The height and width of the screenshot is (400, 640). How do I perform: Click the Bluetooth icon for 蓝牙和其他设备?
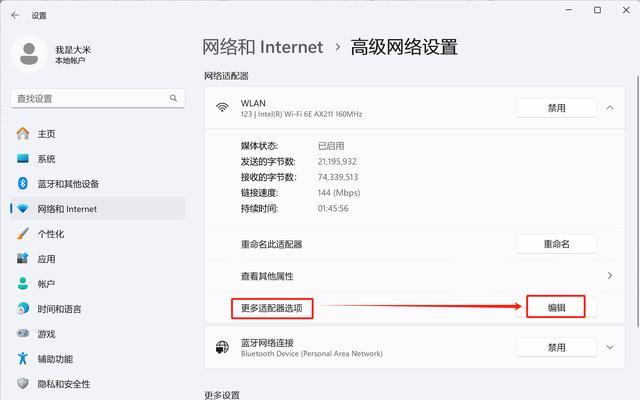pyautogui.click(x=23, y=184)
